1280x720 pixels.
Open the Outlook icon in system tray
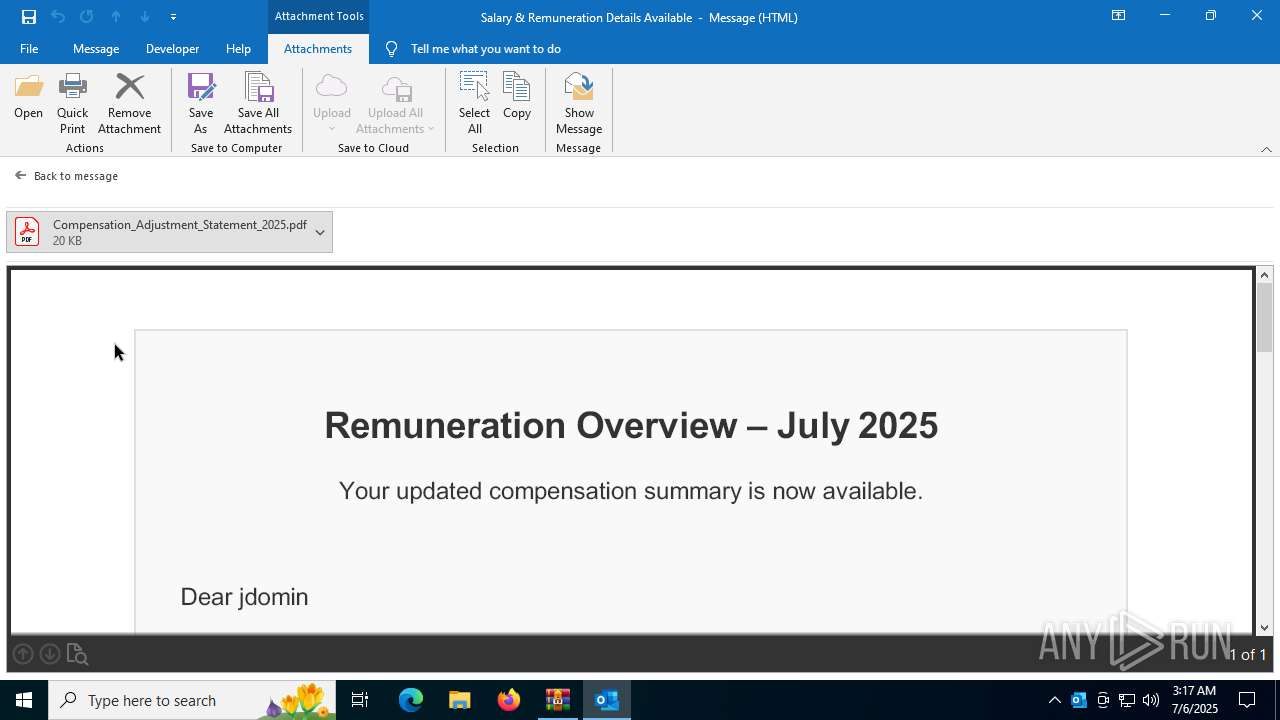click(x=1079, y=700)
